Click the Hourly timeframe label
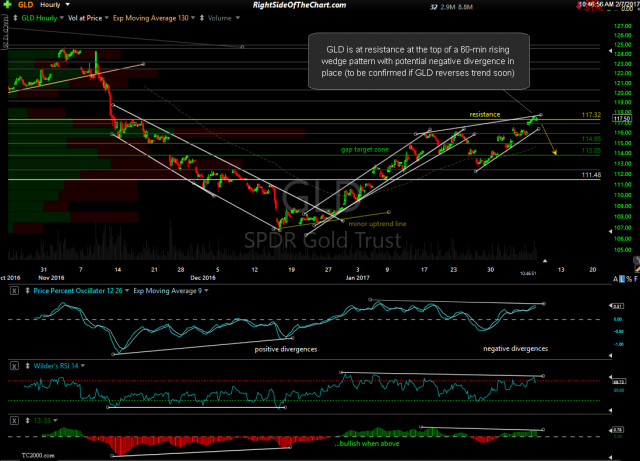Screen dimensions: 640x461 [x=50, y=5]
